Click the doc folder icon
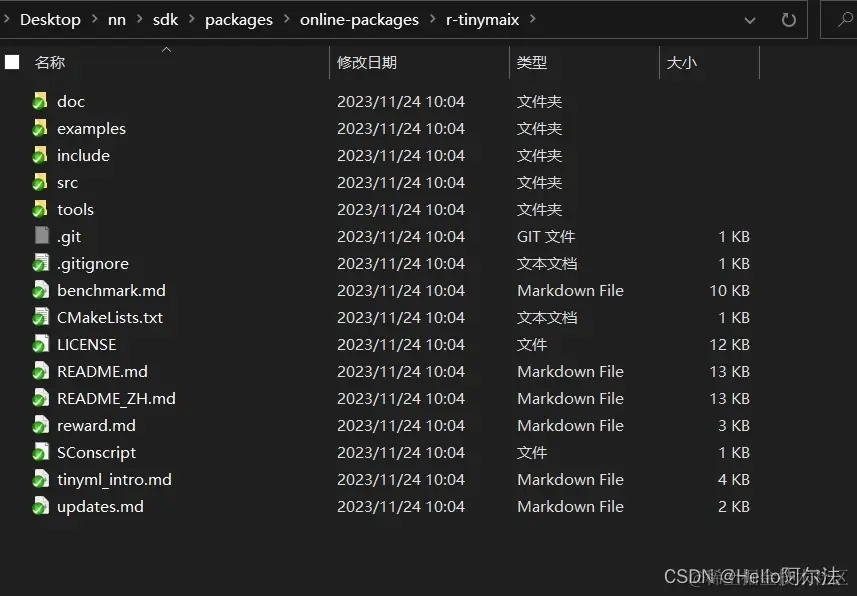Image resolution: width=857 pixels, height=596 pixels. 40,101
